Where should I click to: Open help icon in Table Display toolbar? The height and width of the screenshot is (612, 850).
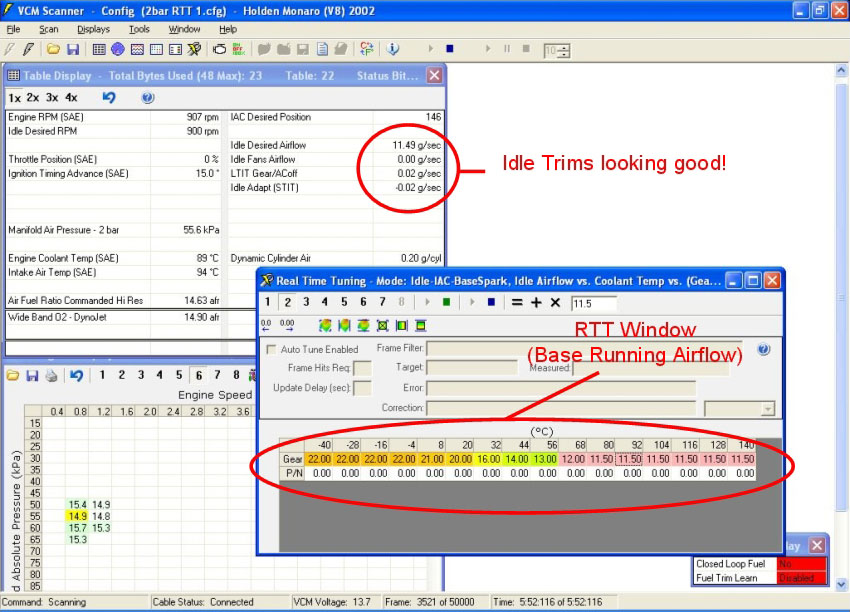[x=148, y=98]
